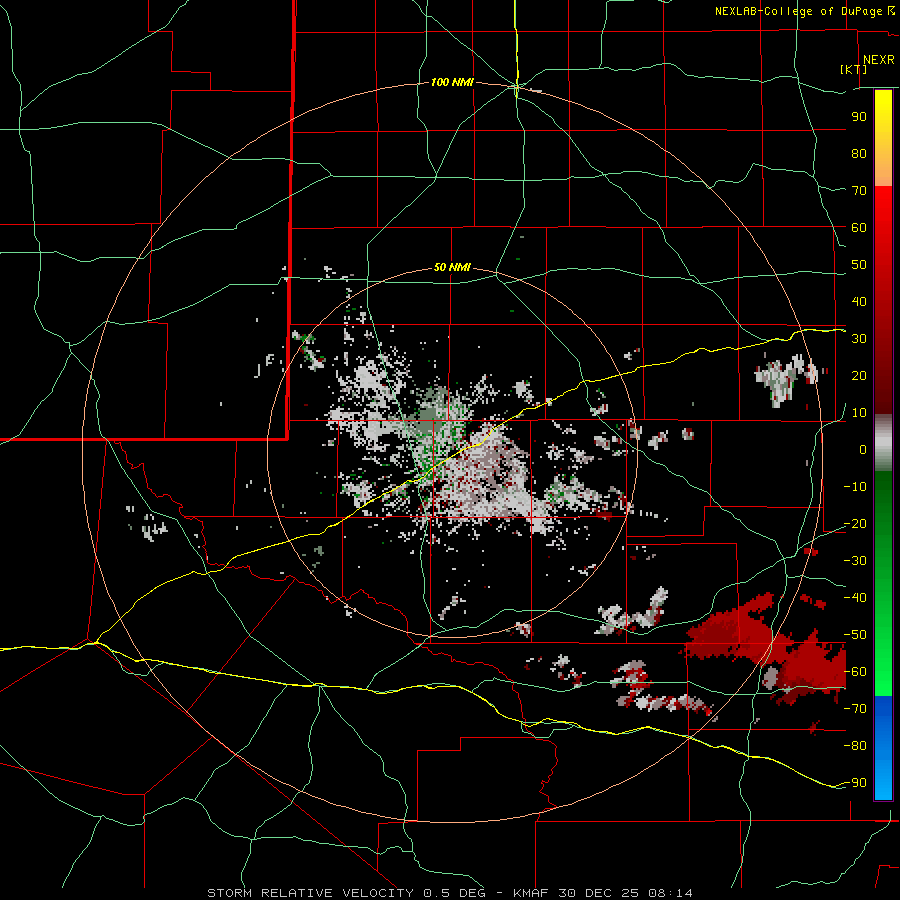Click the 60 value on the velocity scale
The width and height of the screenshot is (900, 900).
pyautogui.click(x=859, y=227)
